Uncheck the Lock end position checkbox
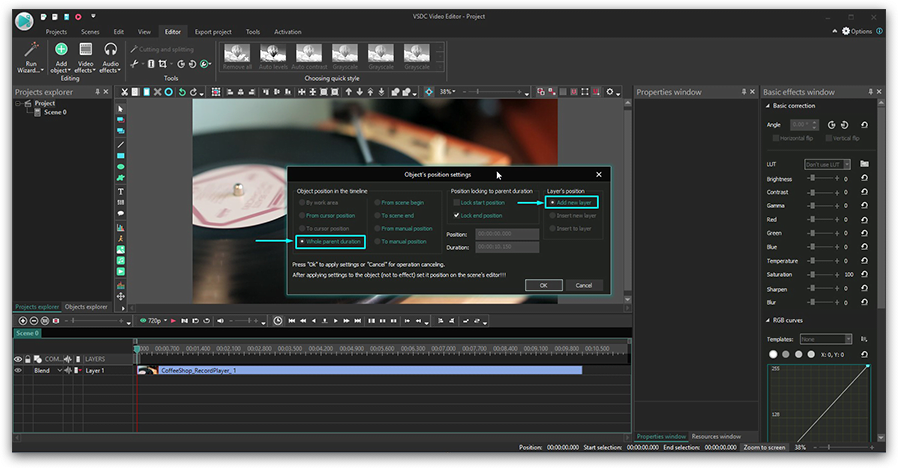Viewport: 898px width, 468px height. (457, 215)
